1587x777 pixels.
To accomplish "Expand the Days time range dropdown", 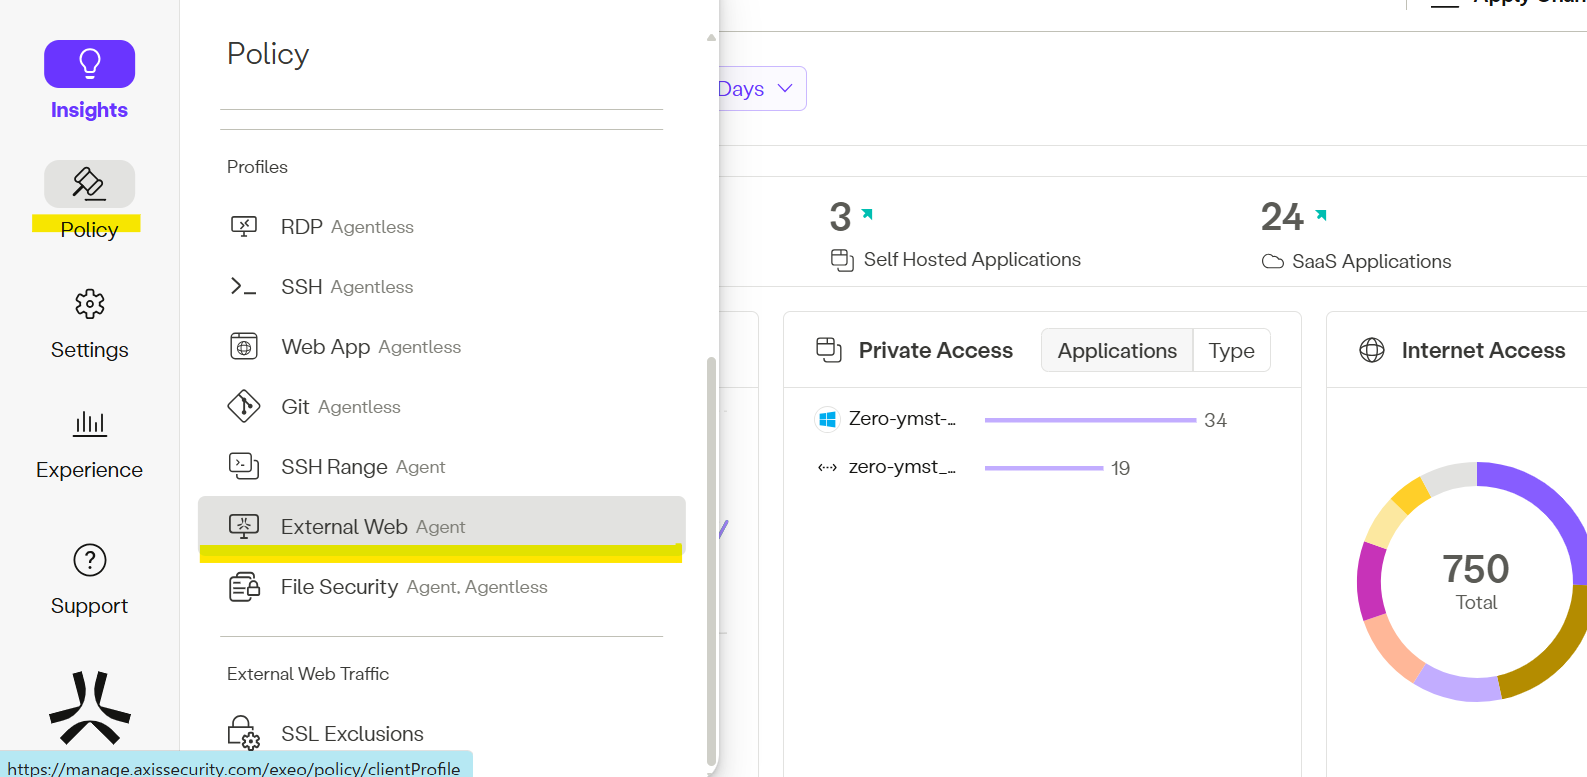I will (x=762, y=89).
